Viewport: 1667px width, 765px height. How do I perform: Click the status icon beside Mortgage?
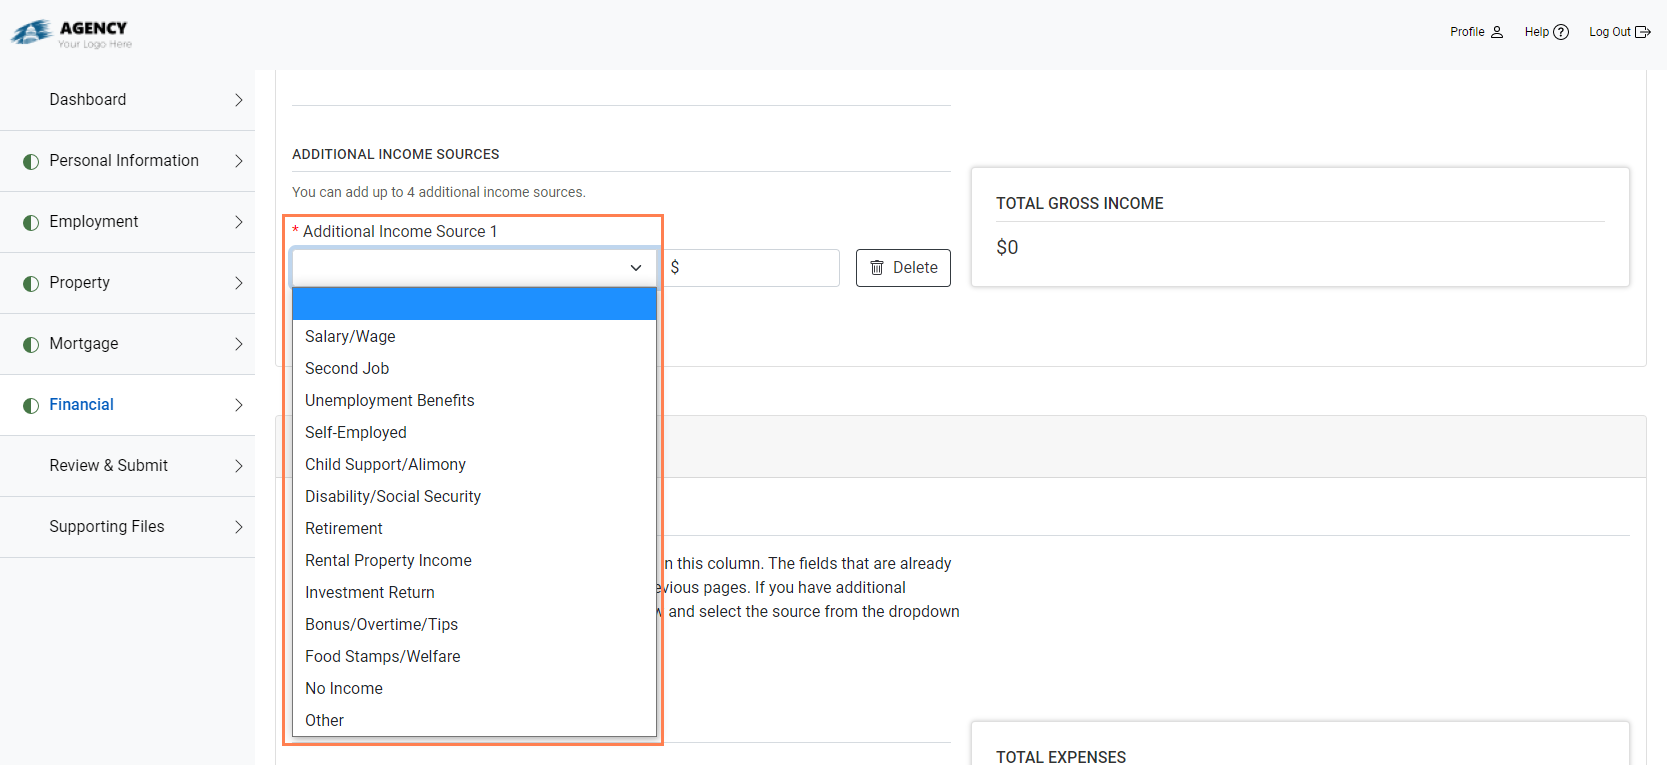[31, 344]
